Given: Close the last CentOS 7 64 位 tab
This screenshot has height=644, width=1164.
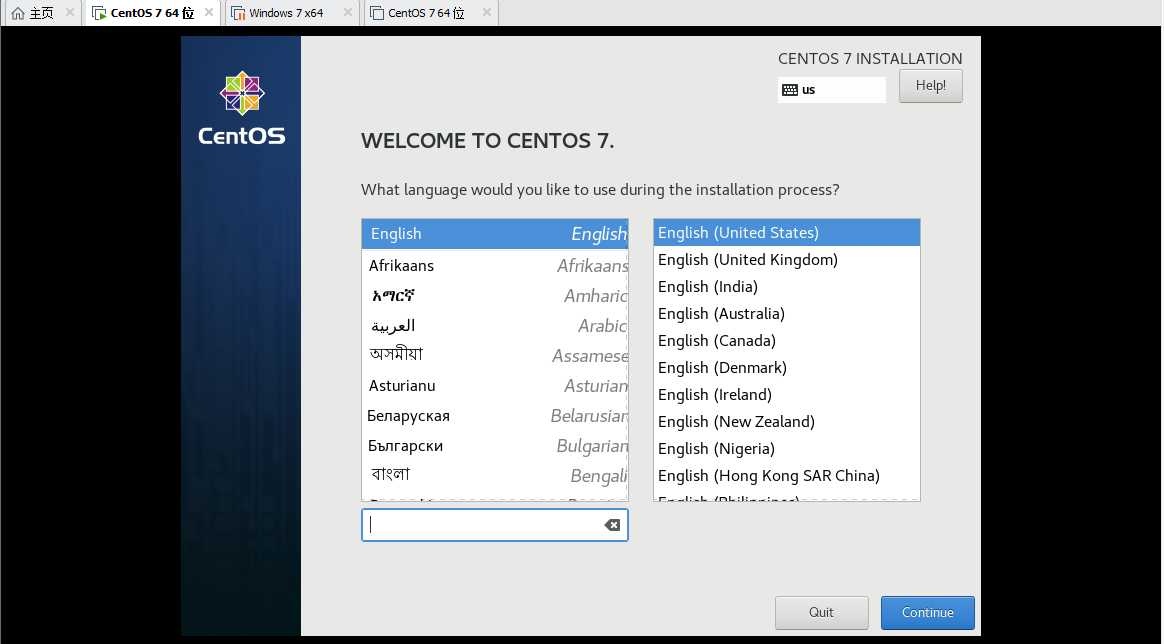Looking at the screenshot, I should coord(486,13).
